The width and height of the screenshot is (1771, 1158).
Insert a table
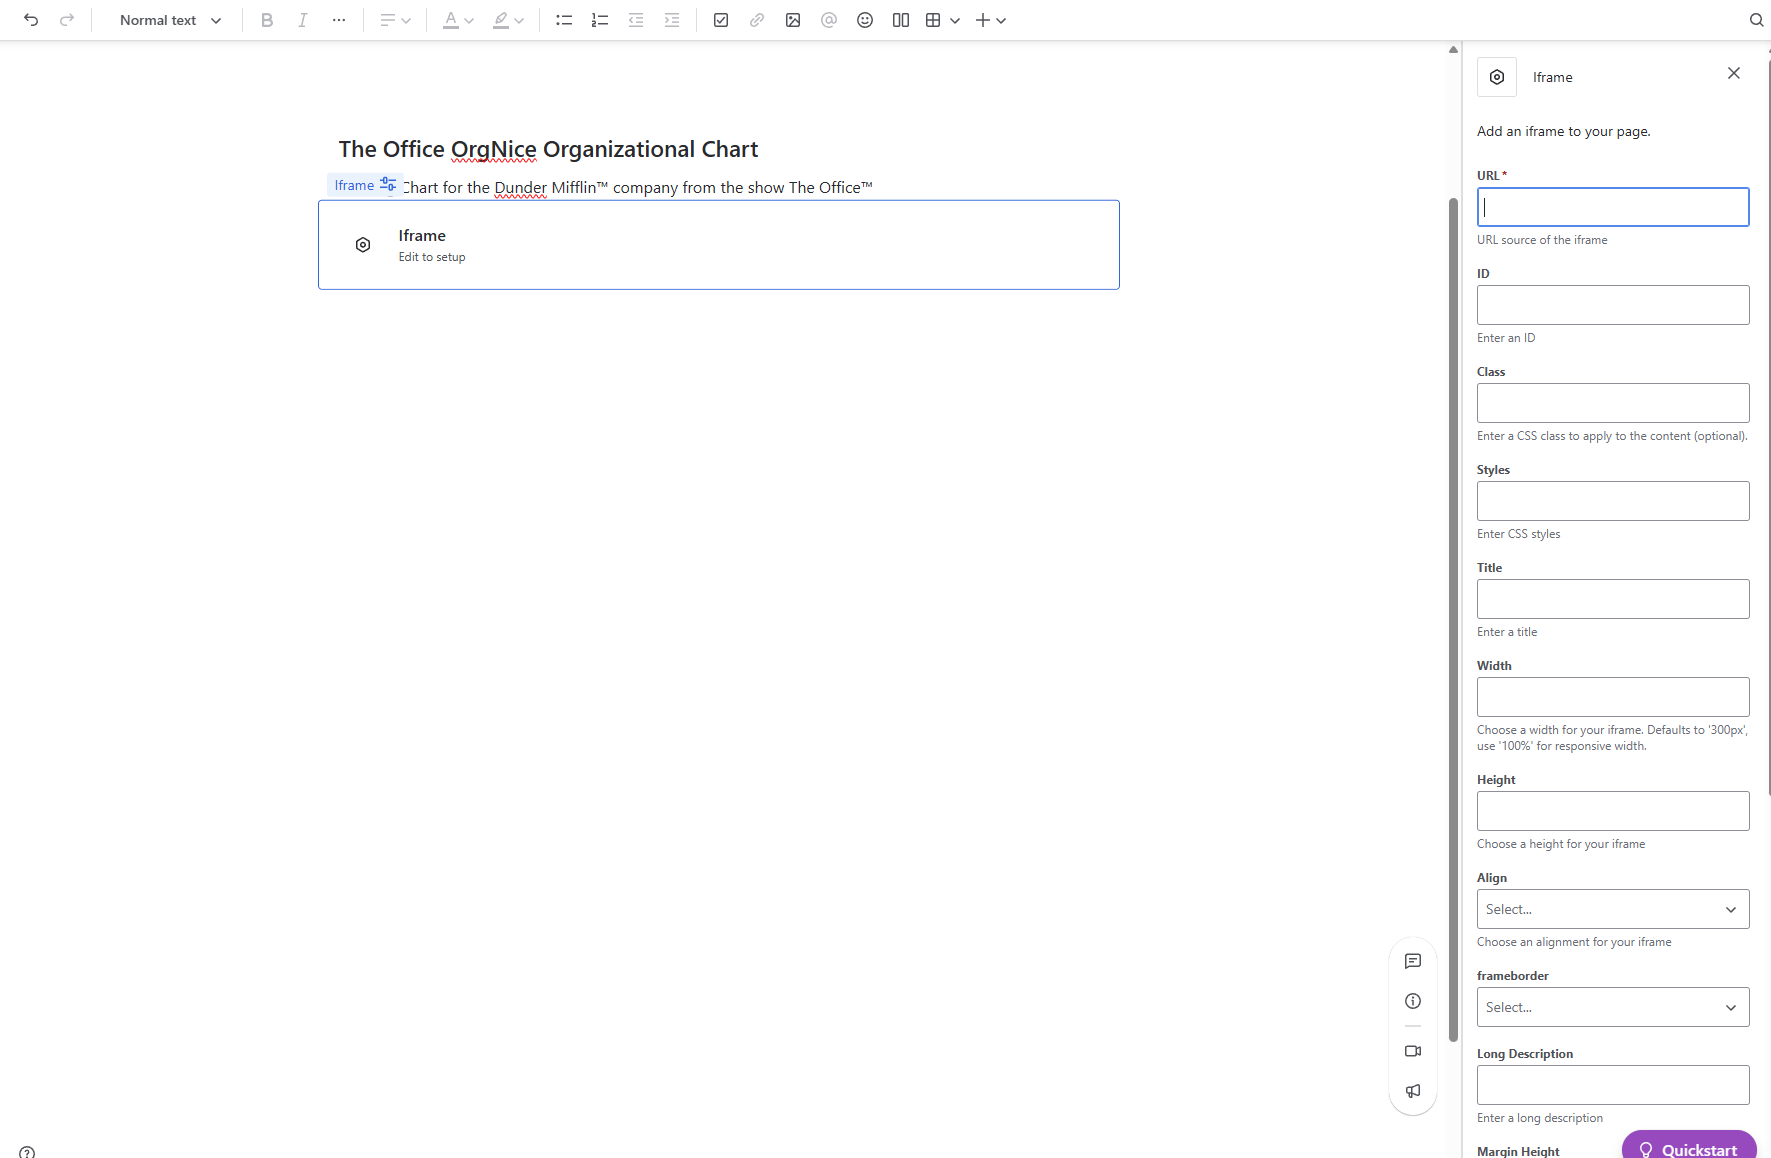933,20
